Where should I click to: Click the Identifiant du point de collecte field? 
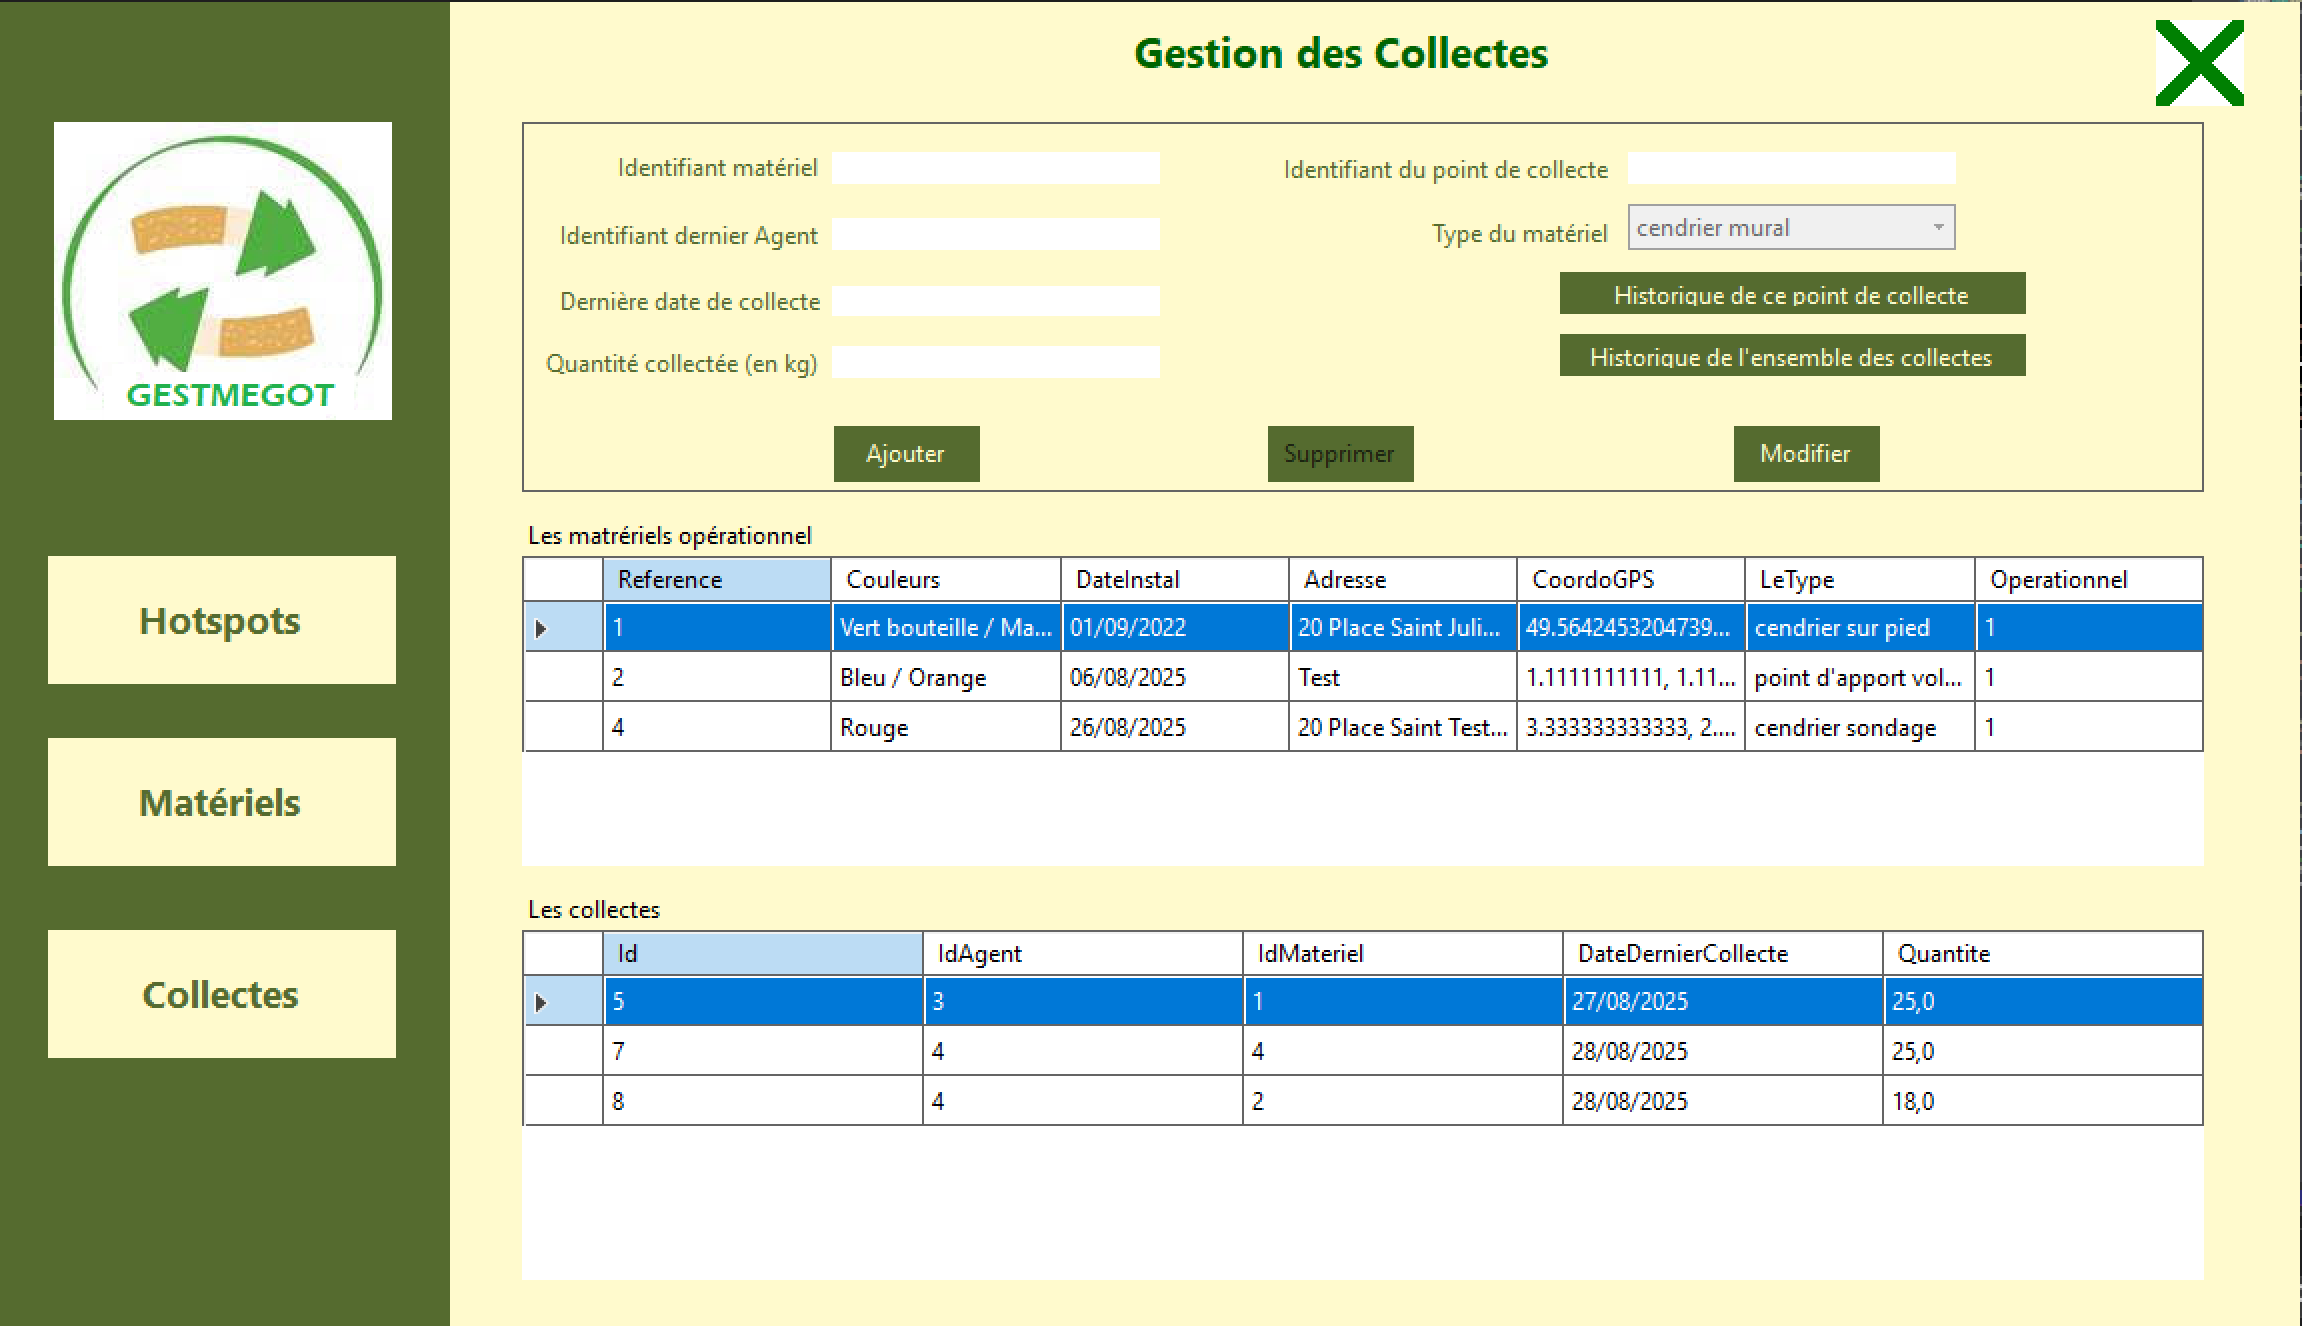[x=1790, y=169]
